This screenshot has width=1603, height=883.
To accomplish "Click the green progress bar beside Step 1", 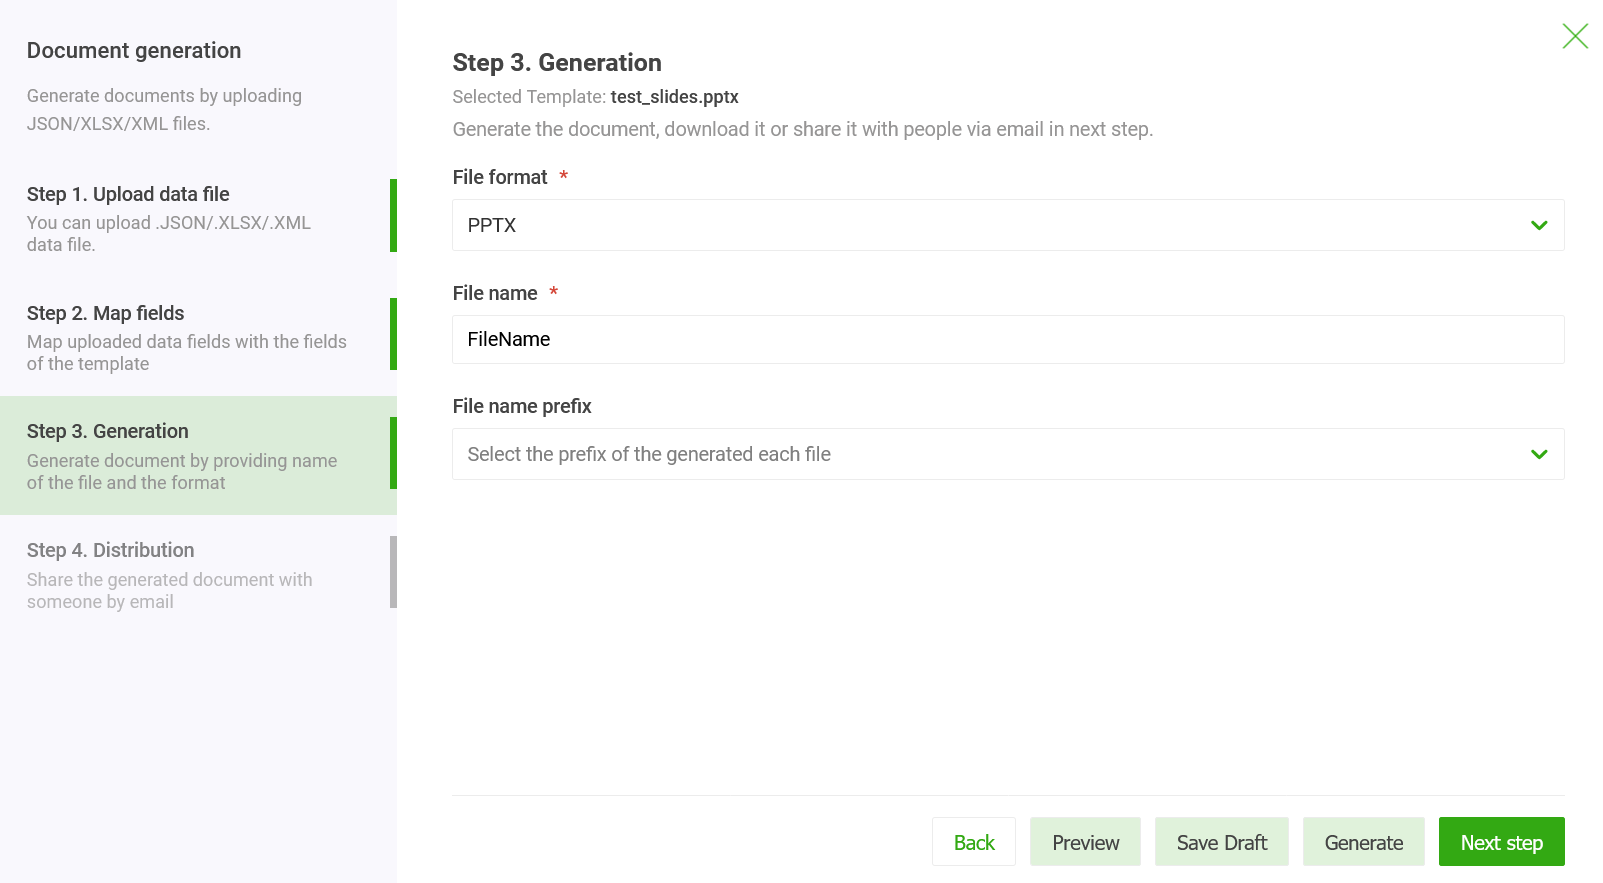I will coord(393,215).
